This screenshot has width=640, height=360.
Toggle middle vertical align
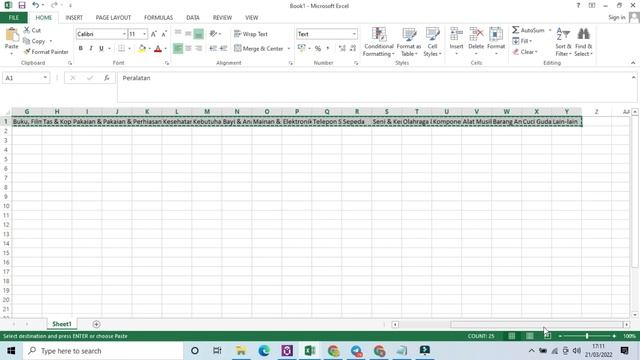[x=188, y=34]
